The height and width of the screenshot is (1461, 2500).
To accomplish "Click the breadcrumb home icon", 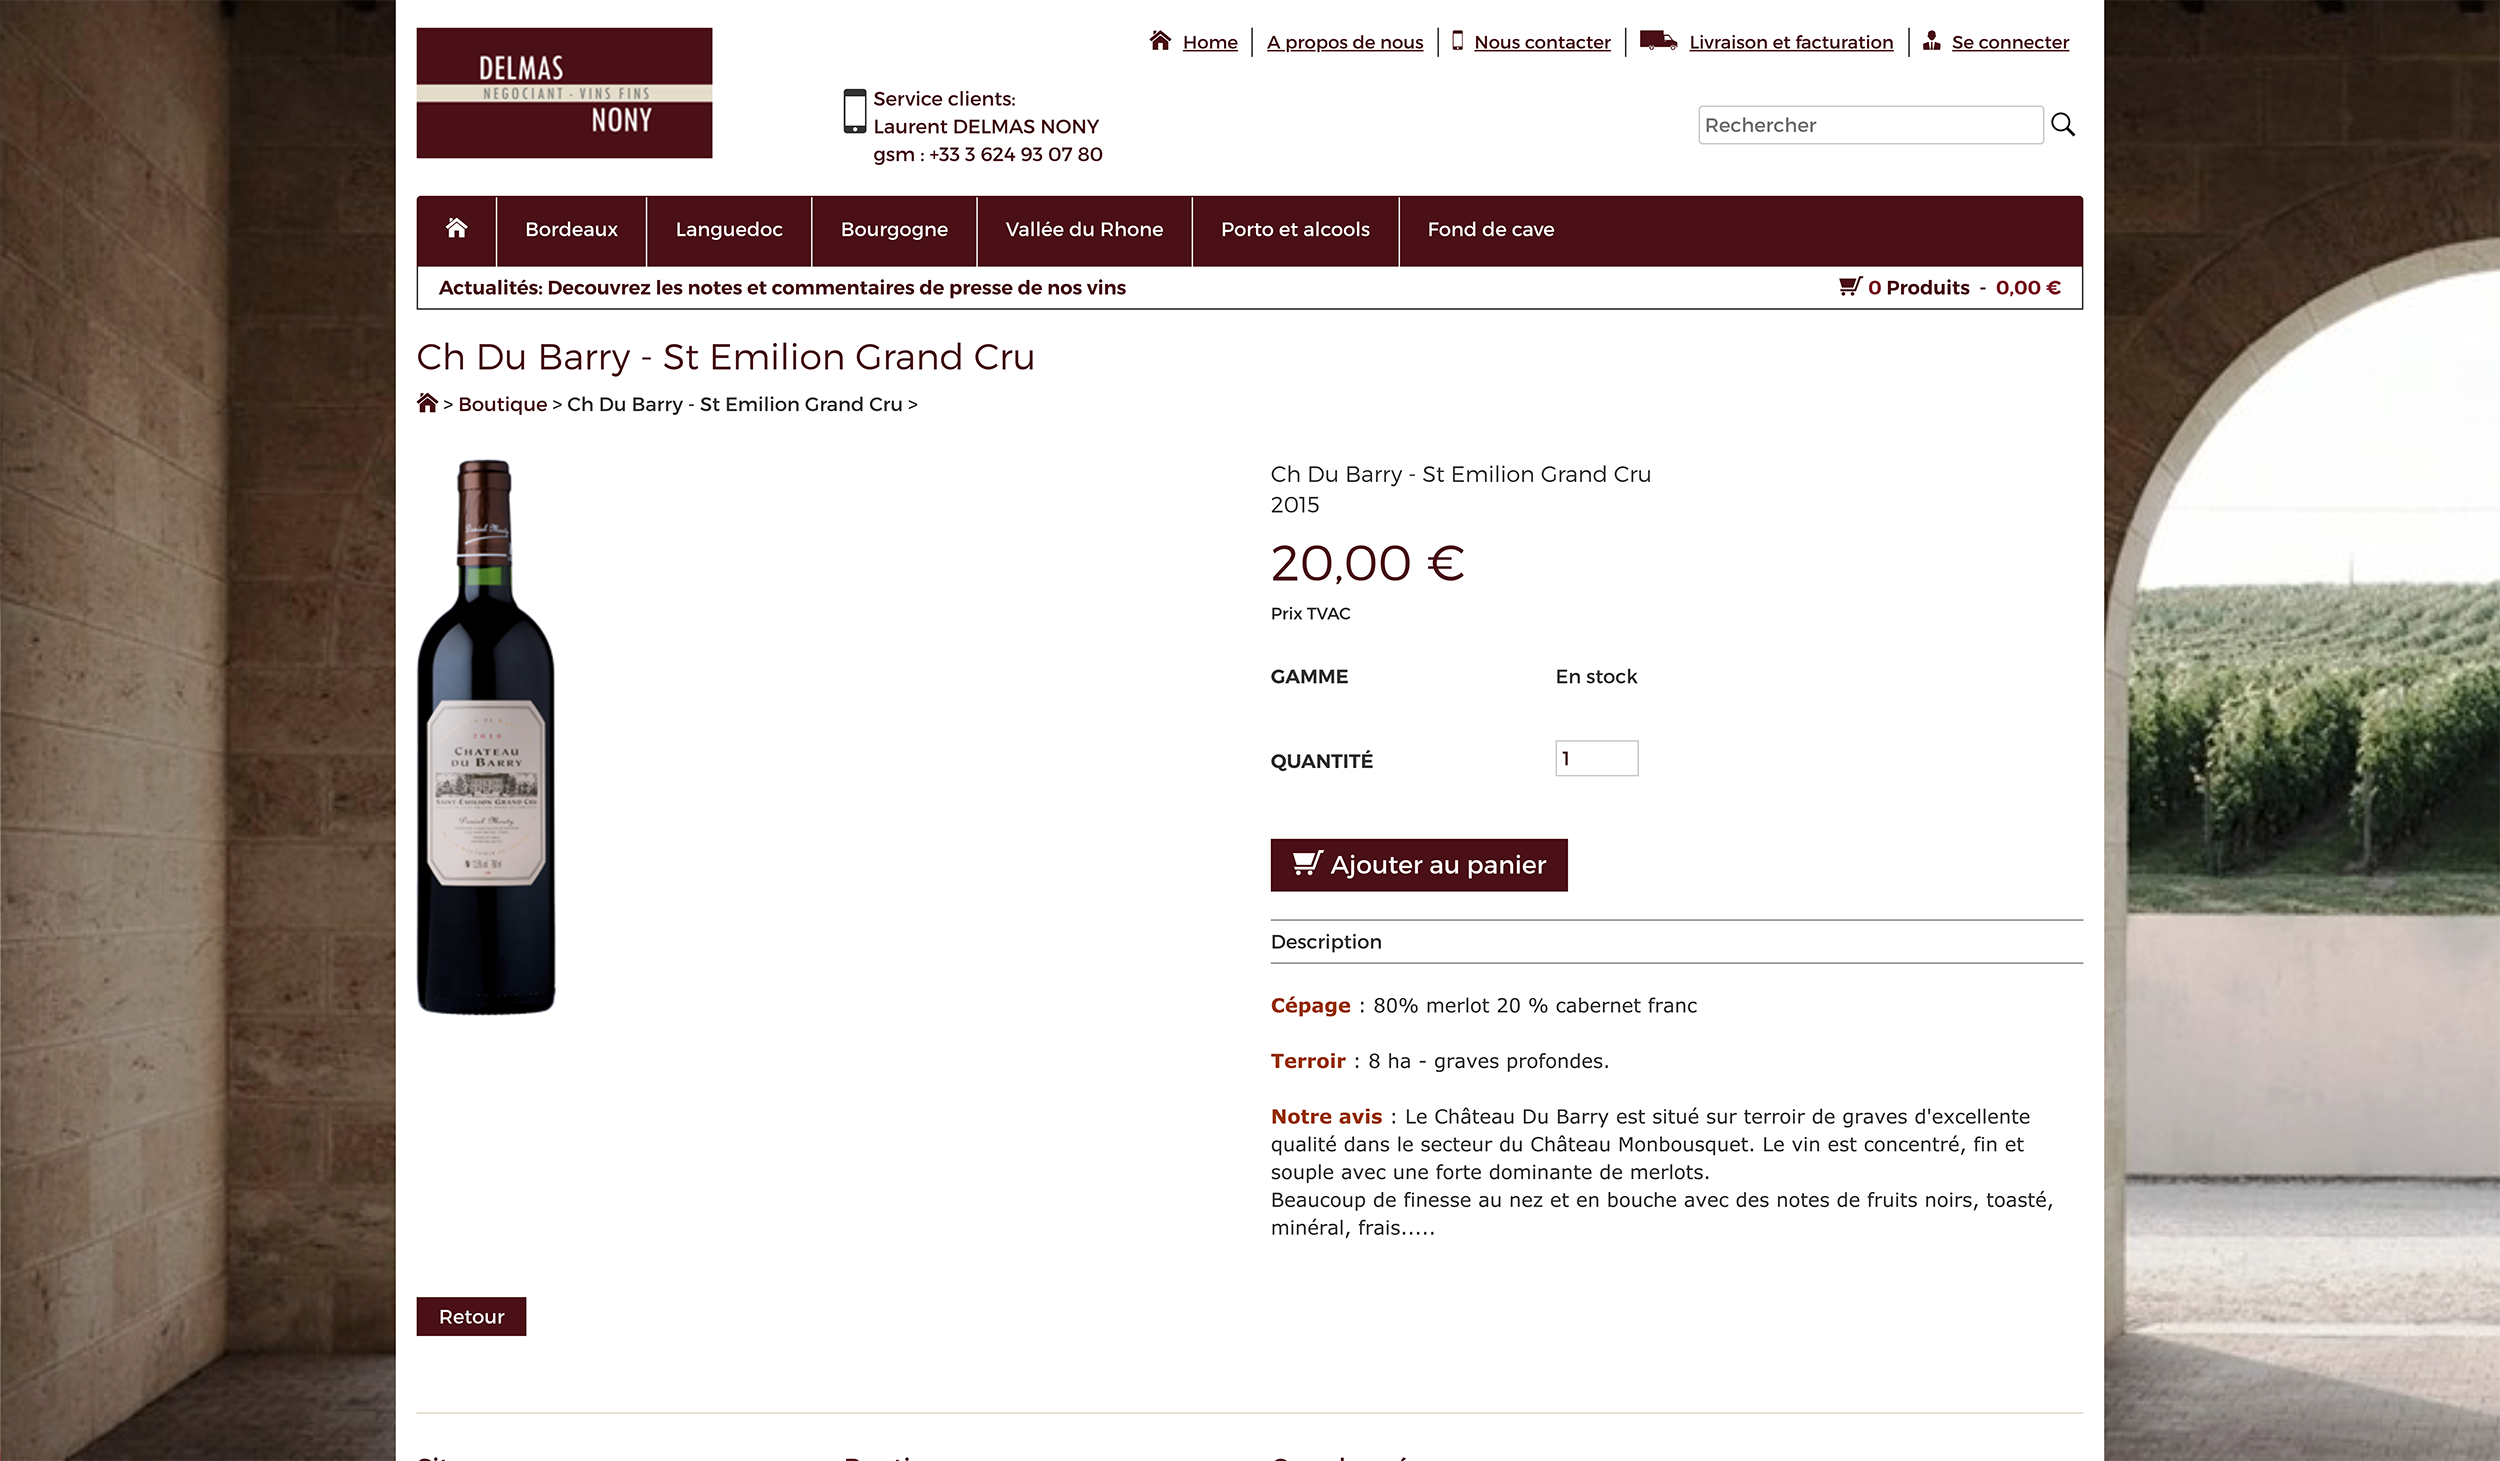I will pos(427,403).
